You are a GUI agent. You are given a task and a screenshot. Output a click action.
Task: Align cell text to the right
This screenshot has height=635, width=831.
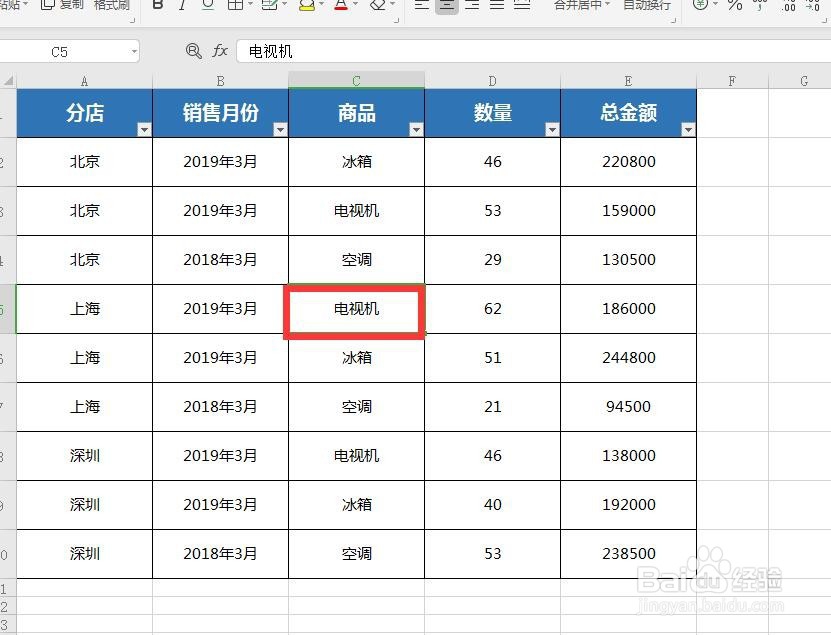pos(472,5)
